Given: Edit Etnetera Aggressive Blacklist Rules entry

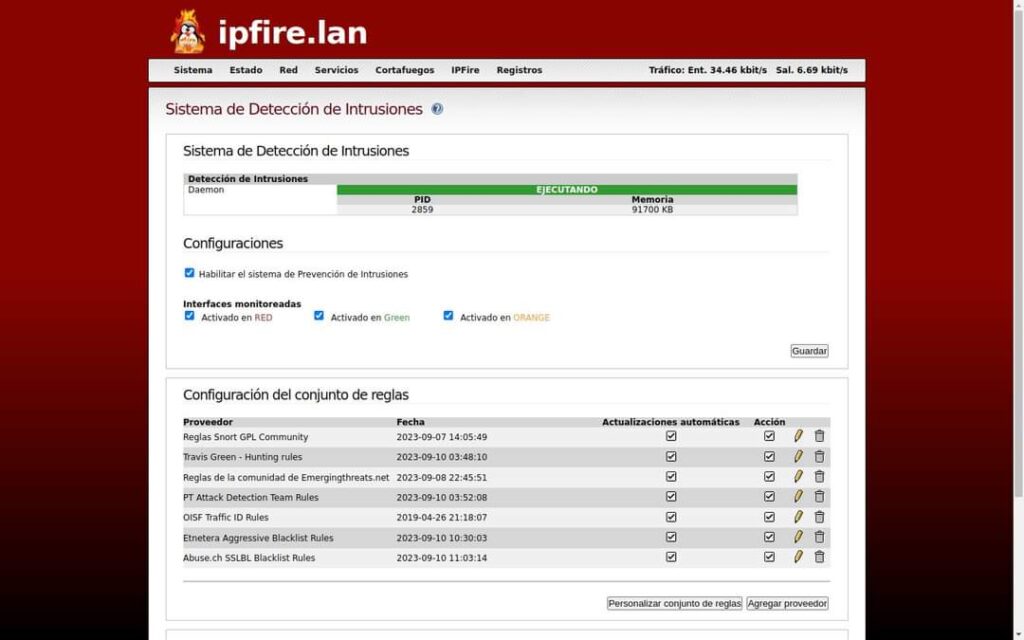Looking at the screenshot, I should [798, 537].
